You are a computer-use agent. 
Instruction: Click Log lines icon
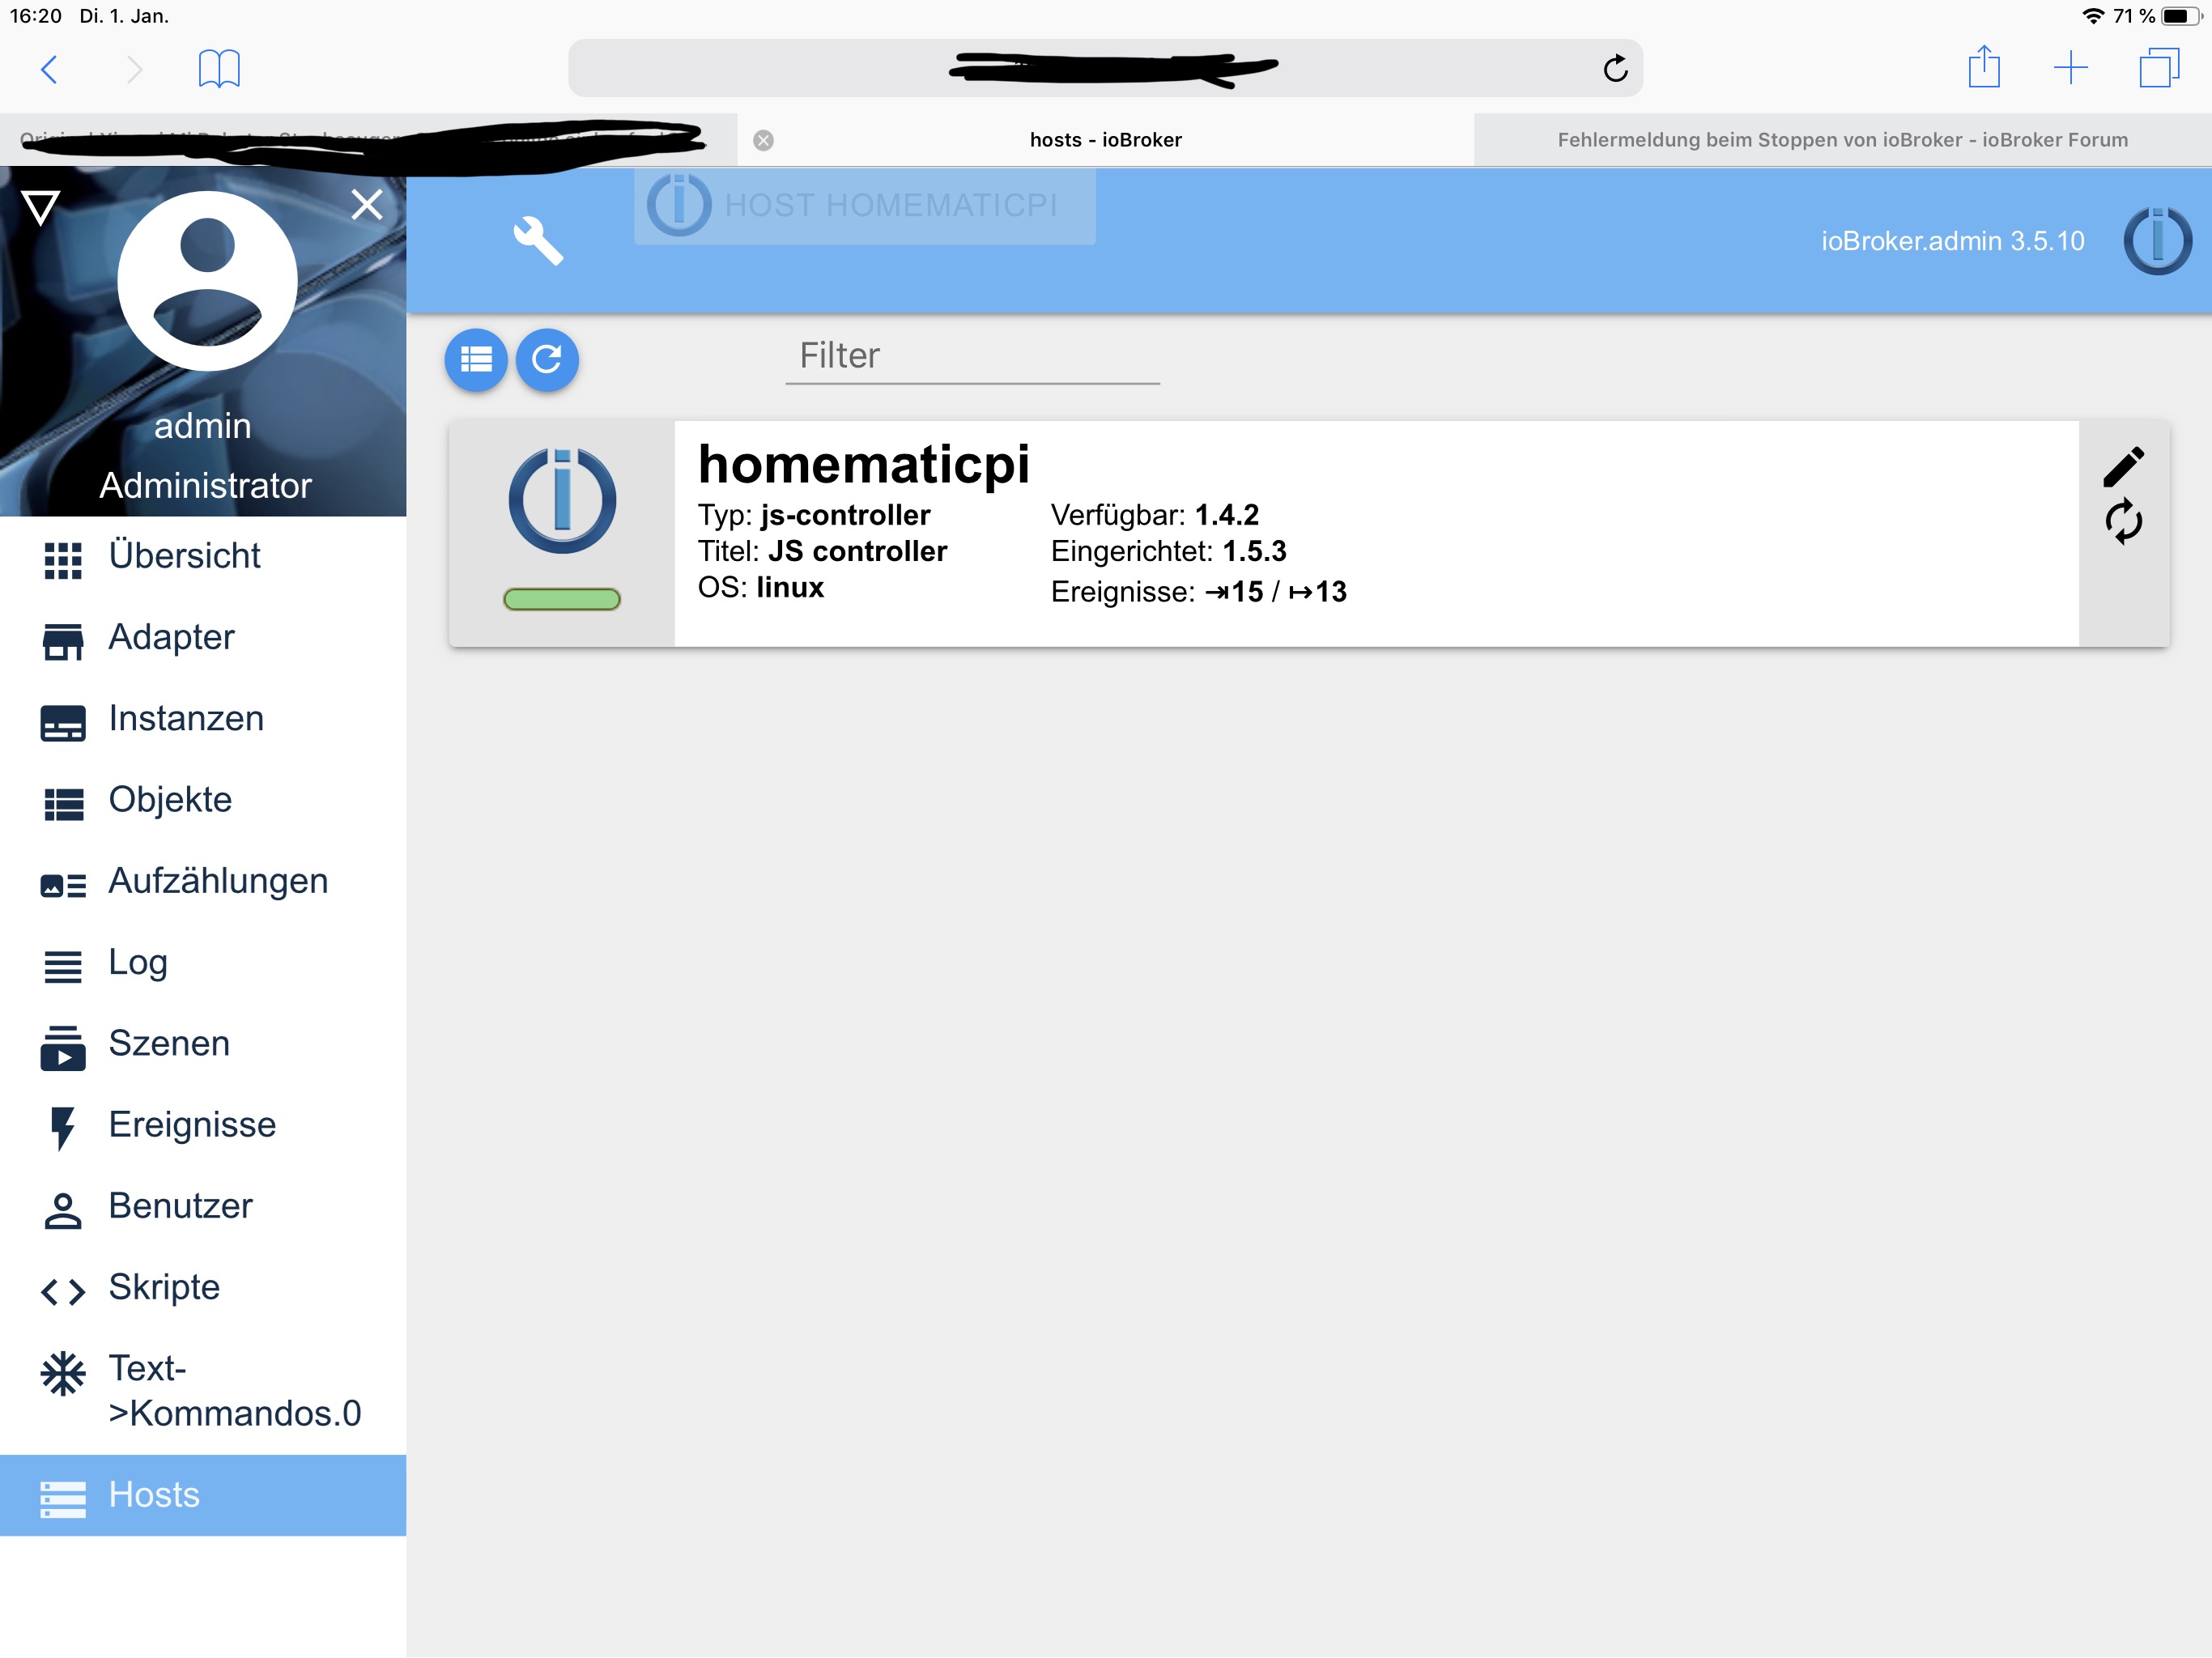tap(63, 967)
